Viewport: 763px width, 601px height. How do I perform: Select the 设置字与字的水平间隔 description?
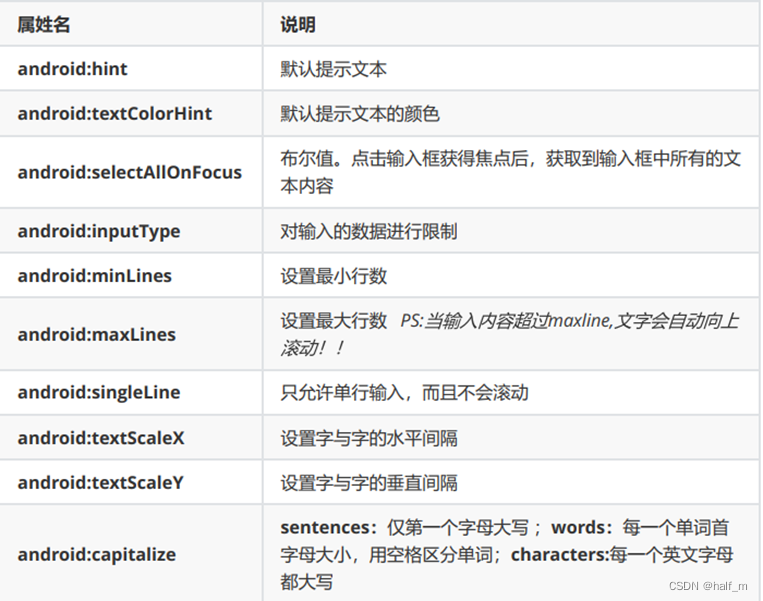[x=369, y=438]
